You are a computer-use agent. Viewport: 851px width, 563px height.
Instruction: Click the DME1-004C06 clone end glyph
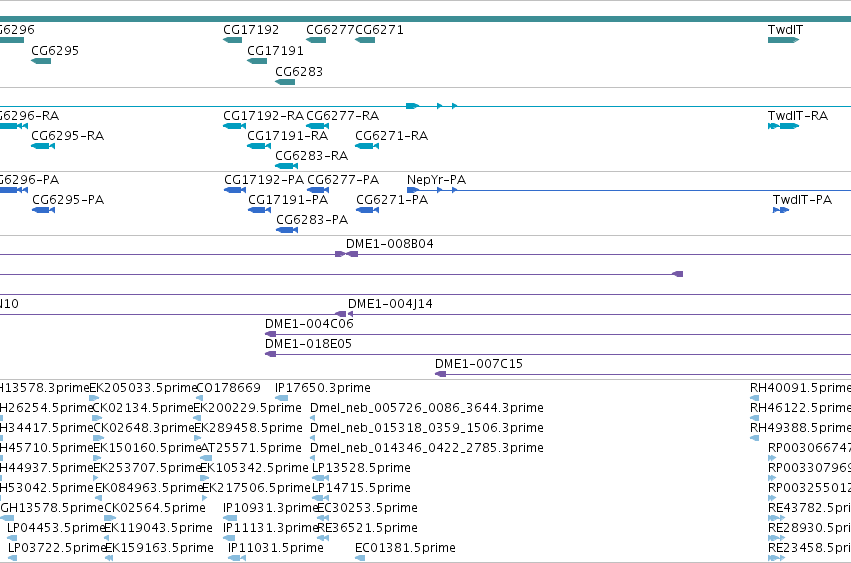[270, 334]
